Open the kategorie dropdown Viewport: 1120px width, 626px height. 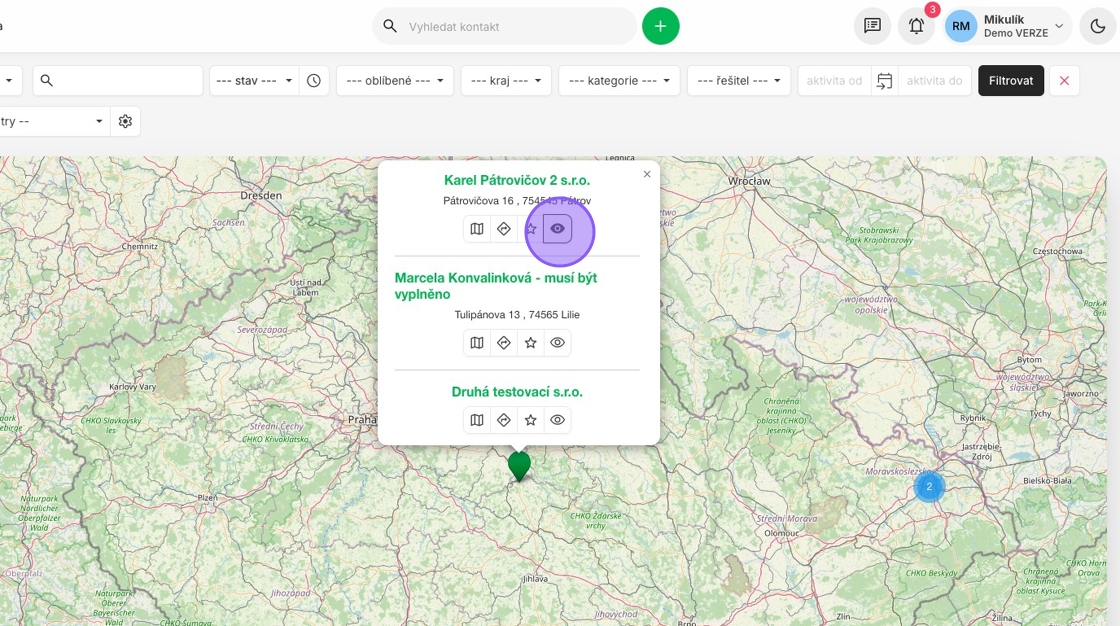click(619, 81)
